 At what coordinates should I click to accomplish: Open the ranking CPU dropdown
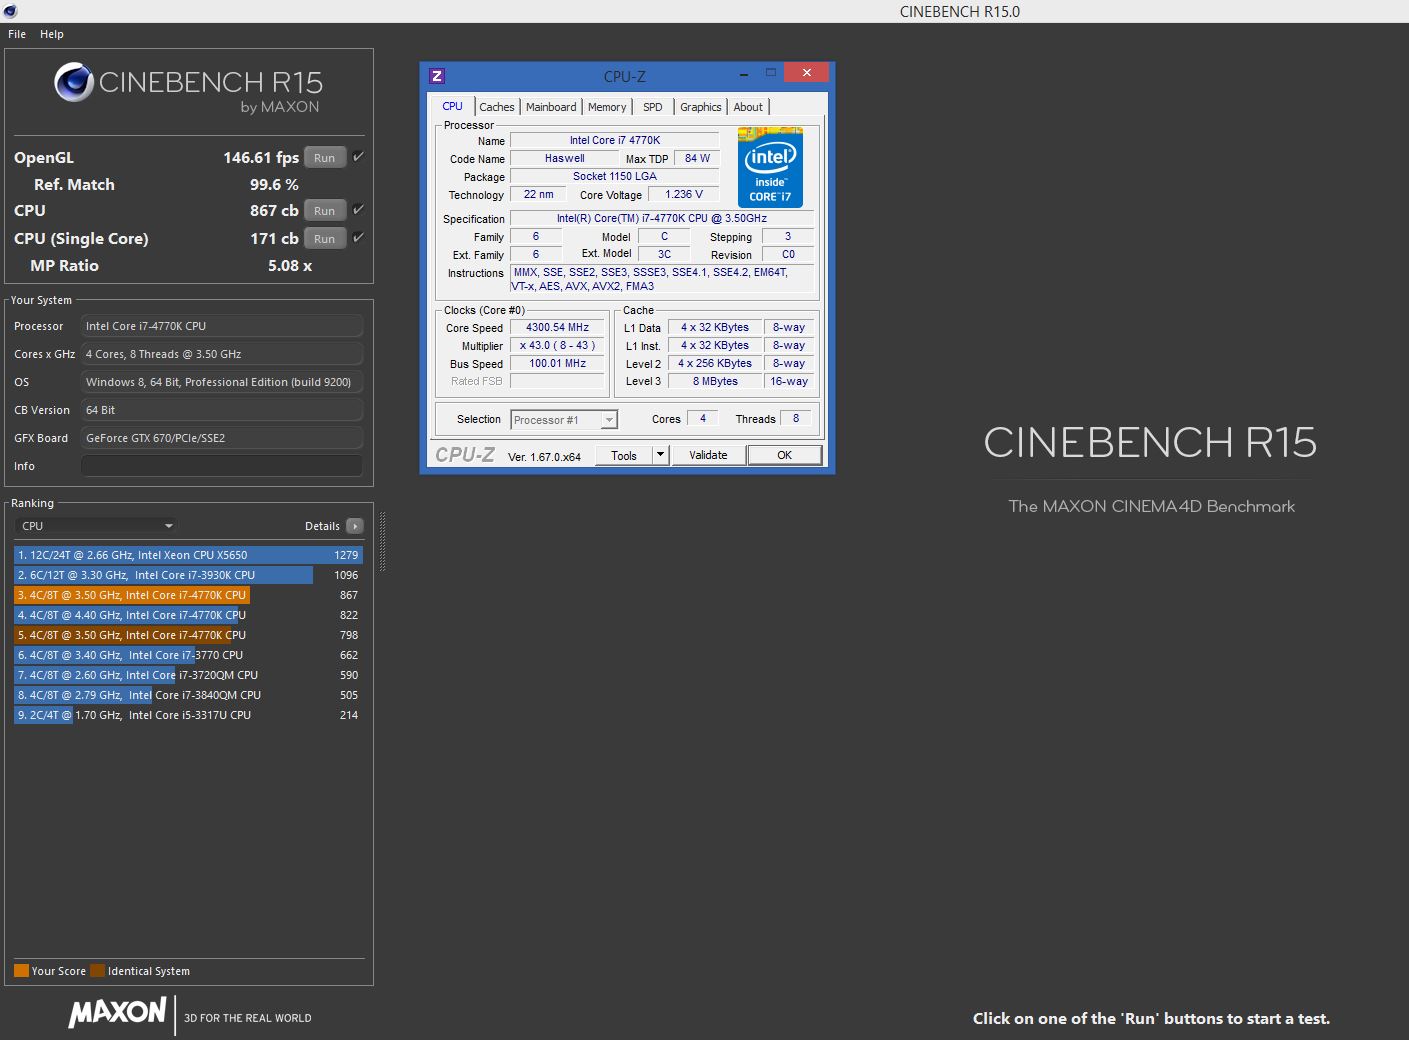pos(97,526)
